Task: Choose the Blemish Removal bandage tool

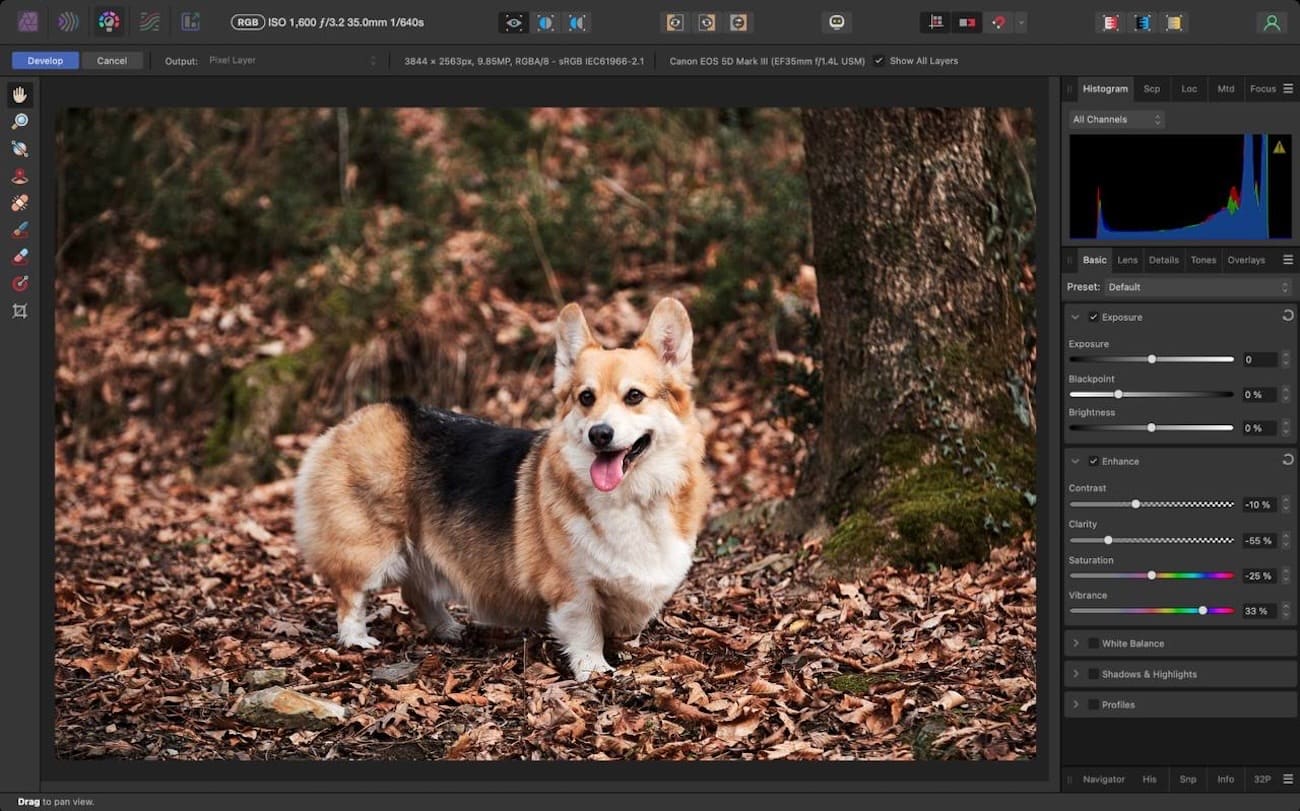Action: pos(20,203)
